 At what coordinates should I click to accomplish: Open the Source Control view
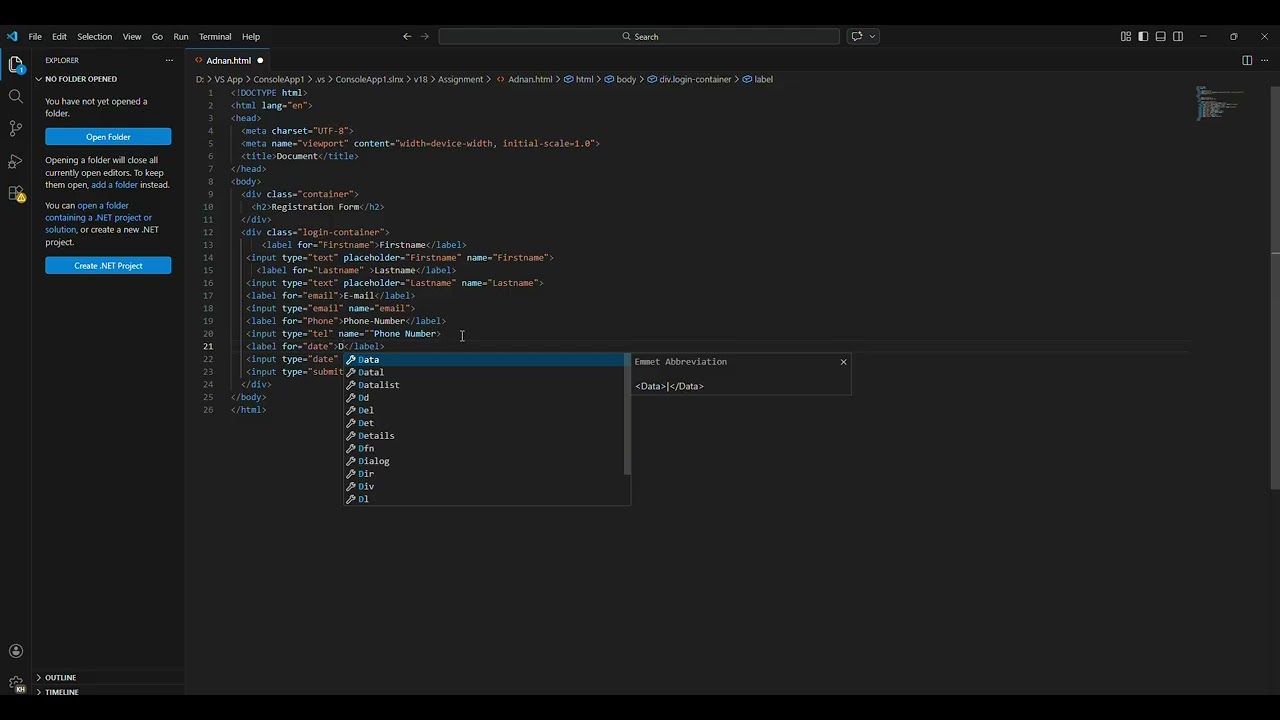(x=16, y=128)
